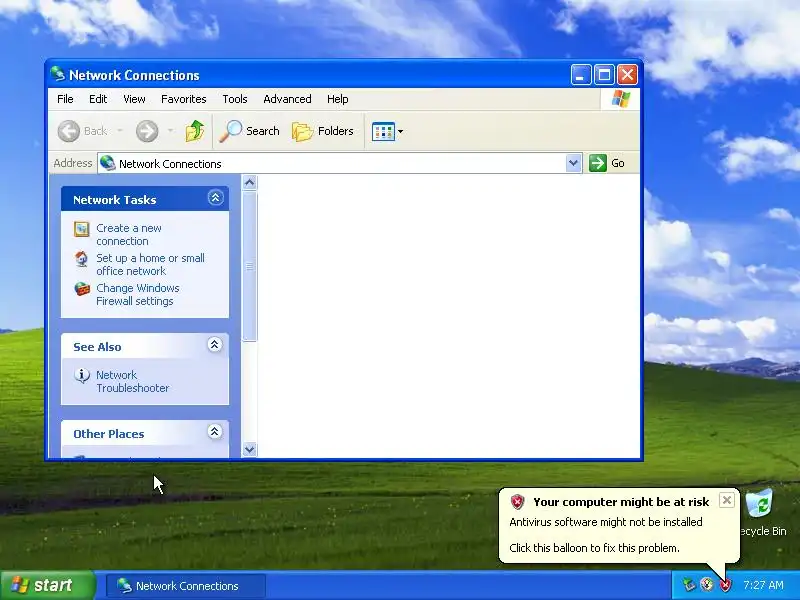Open the Favorites menu
The width and height of the screenshot is (800, 600).
pos(184,99)
